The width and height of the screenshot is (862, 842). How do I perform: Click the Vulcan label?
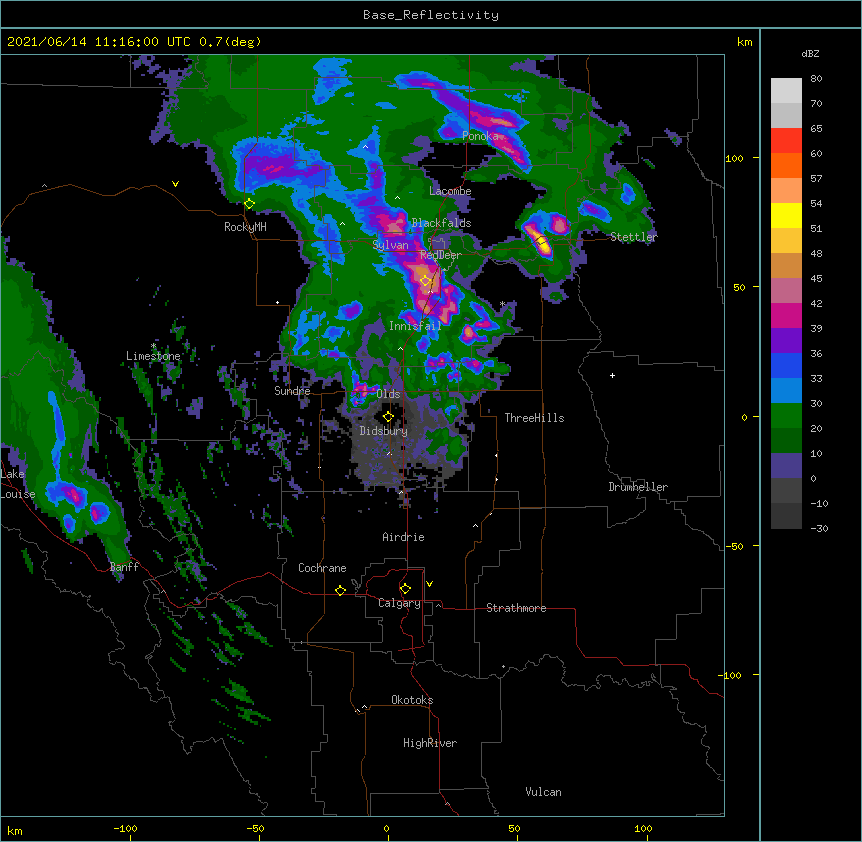click(543, 792)
